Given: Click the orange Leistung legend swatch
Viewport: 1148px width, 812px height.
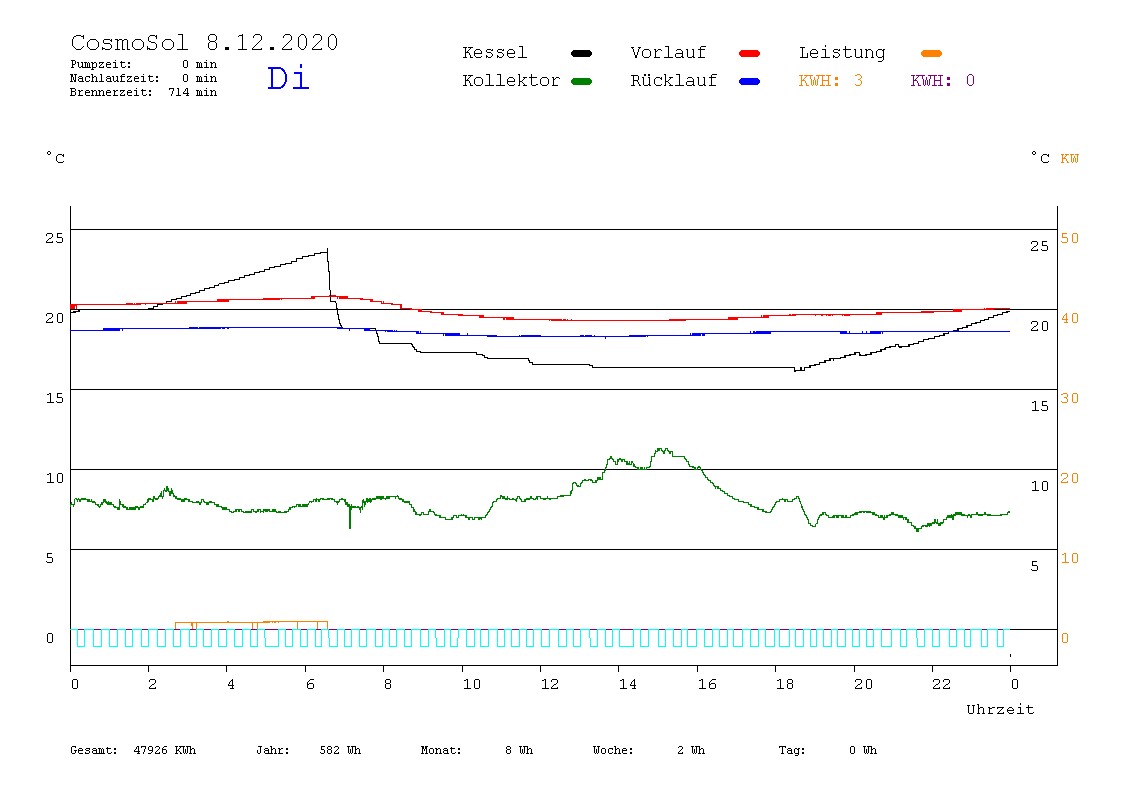Looking at the screenshot, I should 931,53.
